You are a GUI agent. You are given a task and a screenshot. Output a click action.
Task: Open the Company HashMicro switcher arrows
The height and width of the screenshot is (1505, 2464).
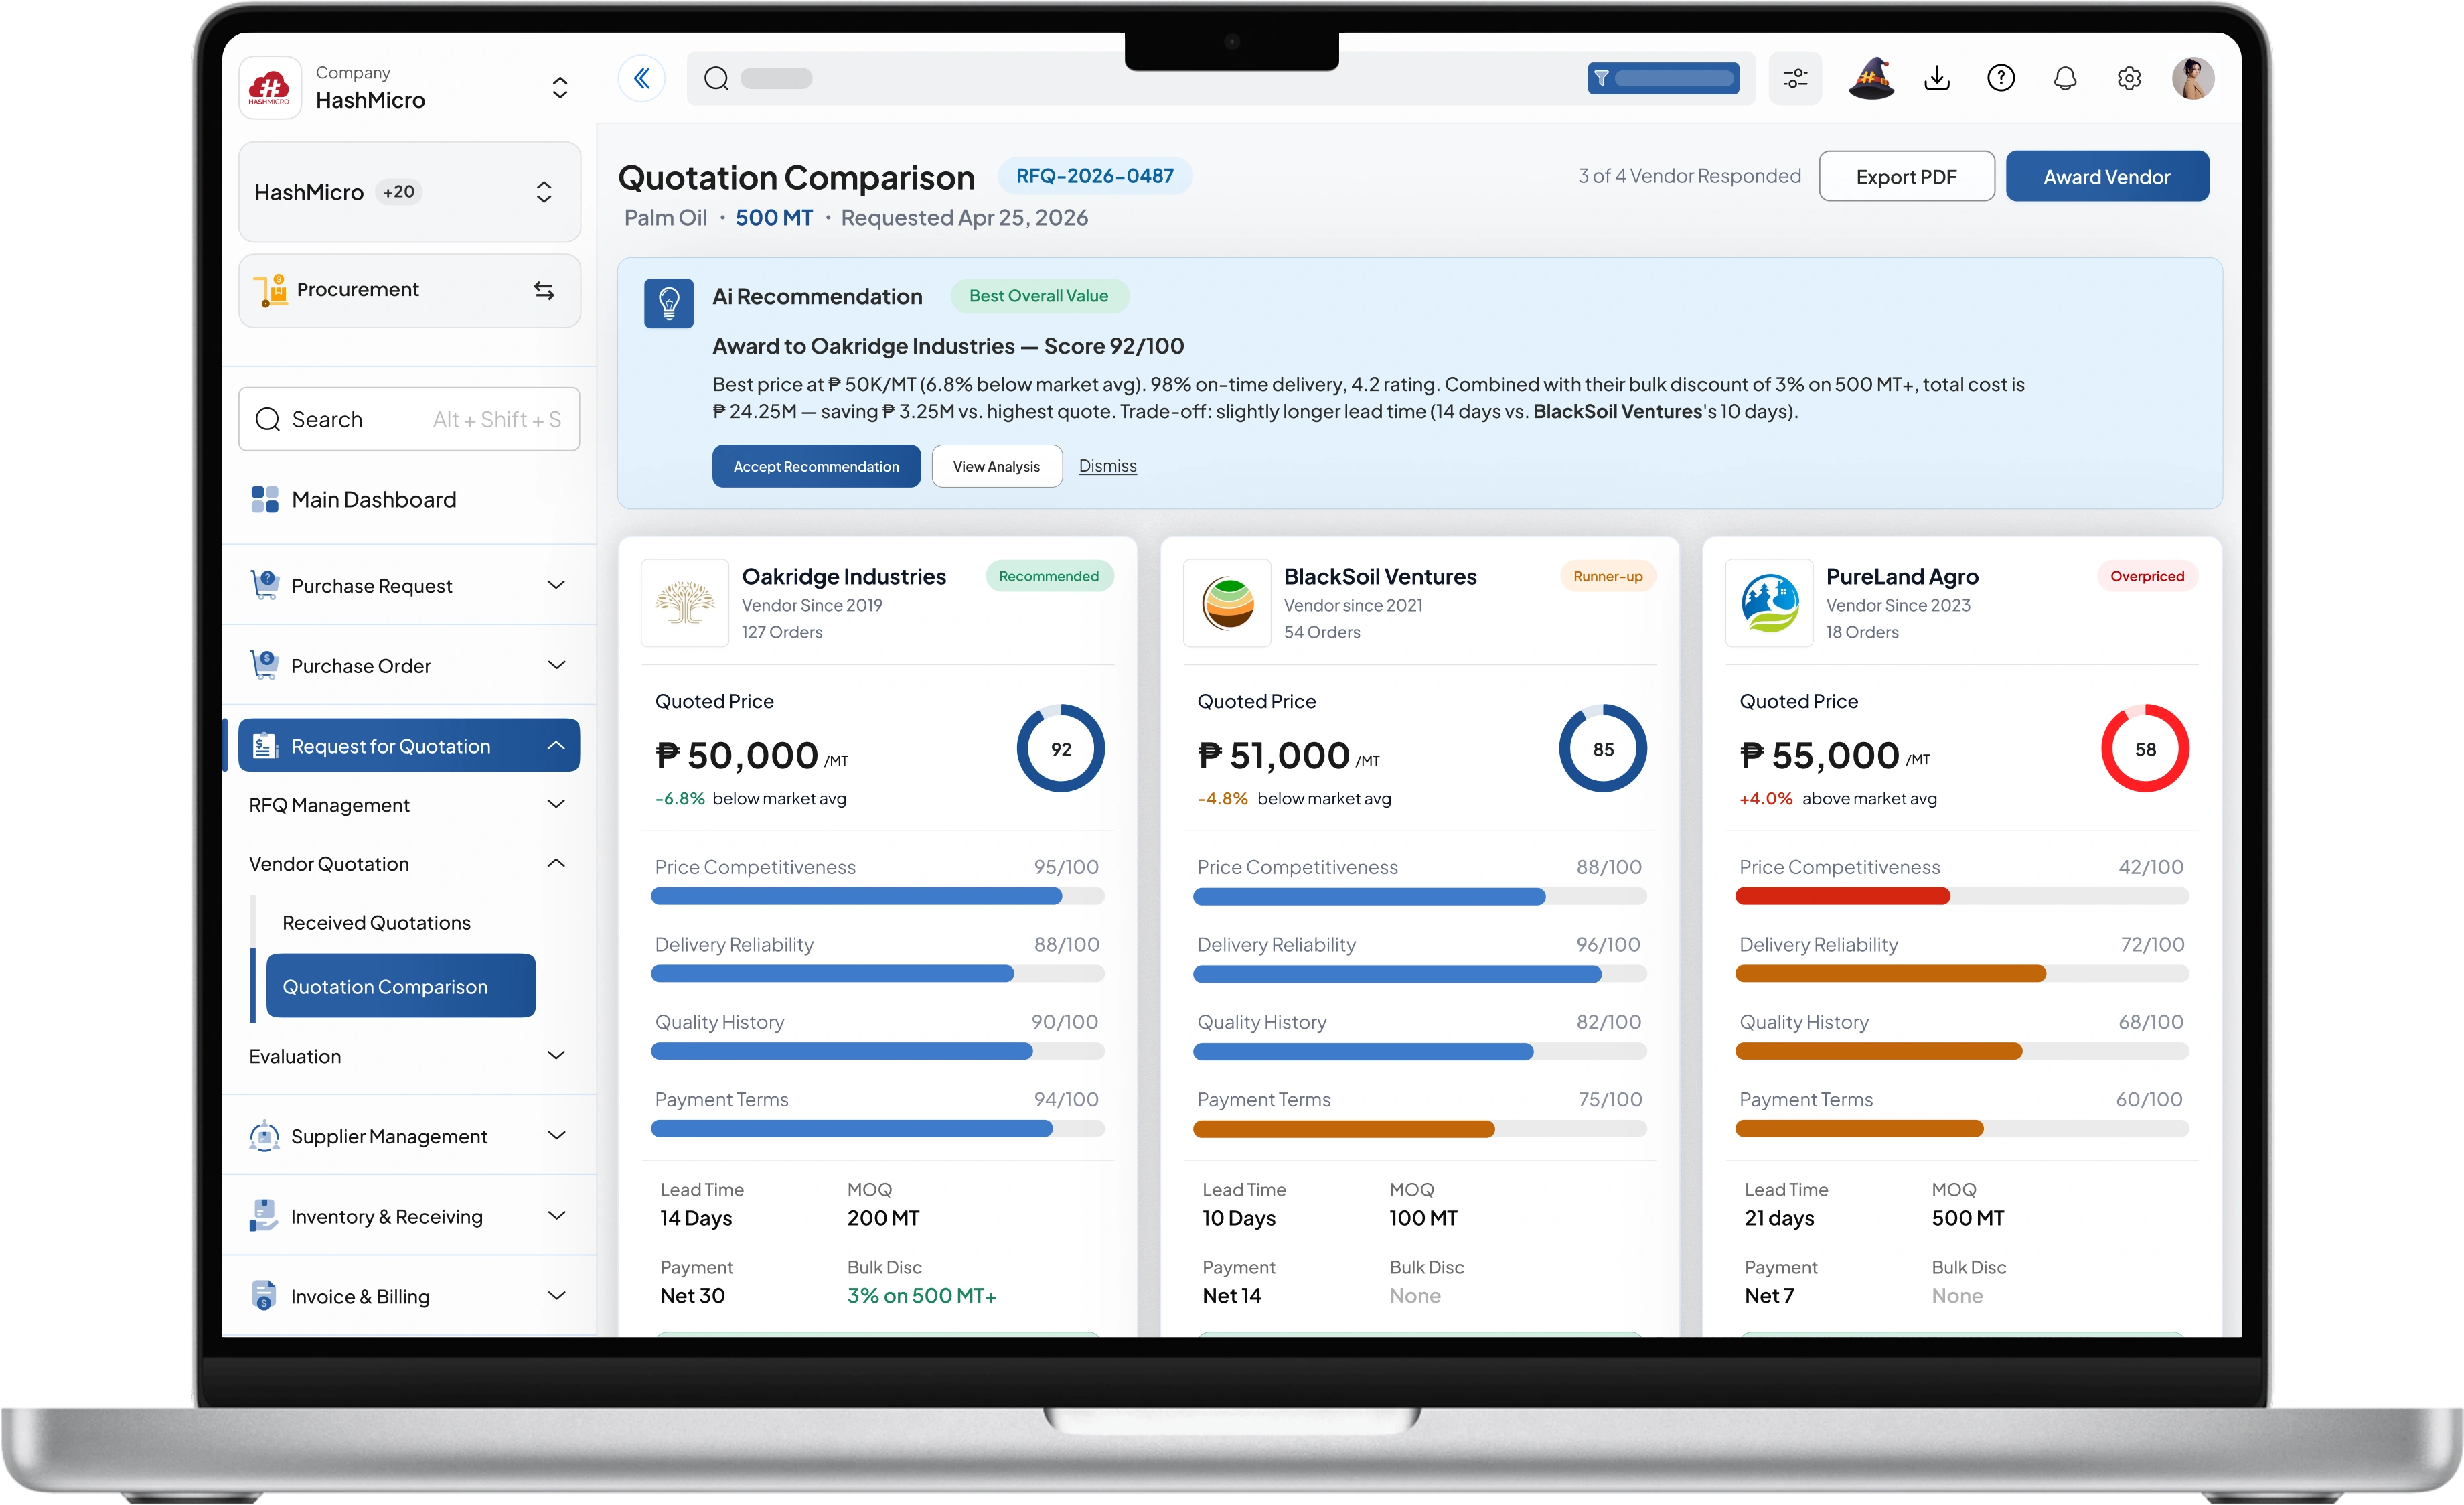[560, 88]
